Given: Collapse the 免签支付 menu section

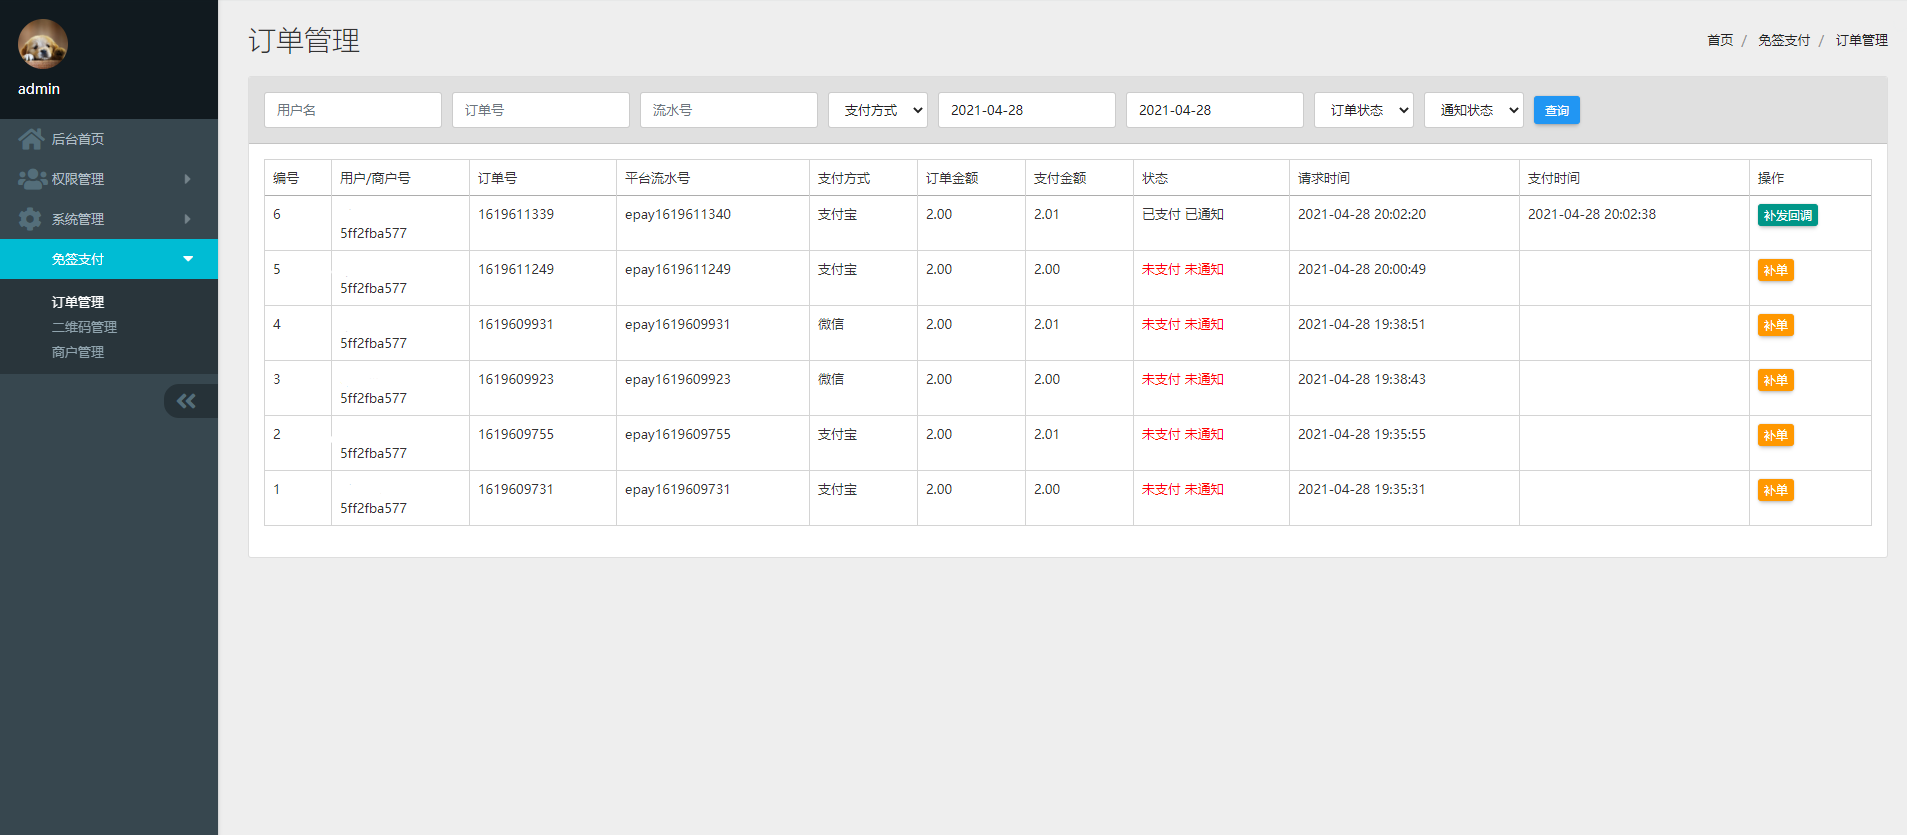Looking at the screenshot, I should (188, 259).
